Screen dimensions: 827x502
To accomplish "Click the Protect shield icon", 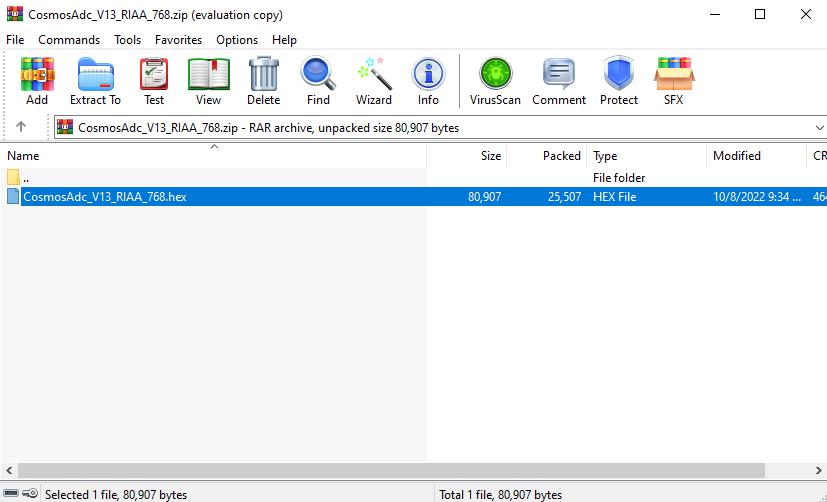I will tap(619, 74).
